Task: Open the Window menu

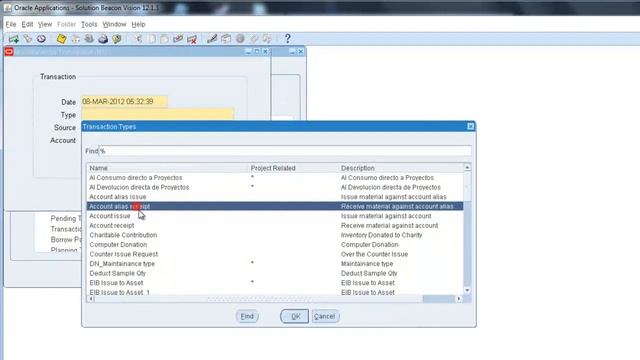Action: tap(114, 24)
